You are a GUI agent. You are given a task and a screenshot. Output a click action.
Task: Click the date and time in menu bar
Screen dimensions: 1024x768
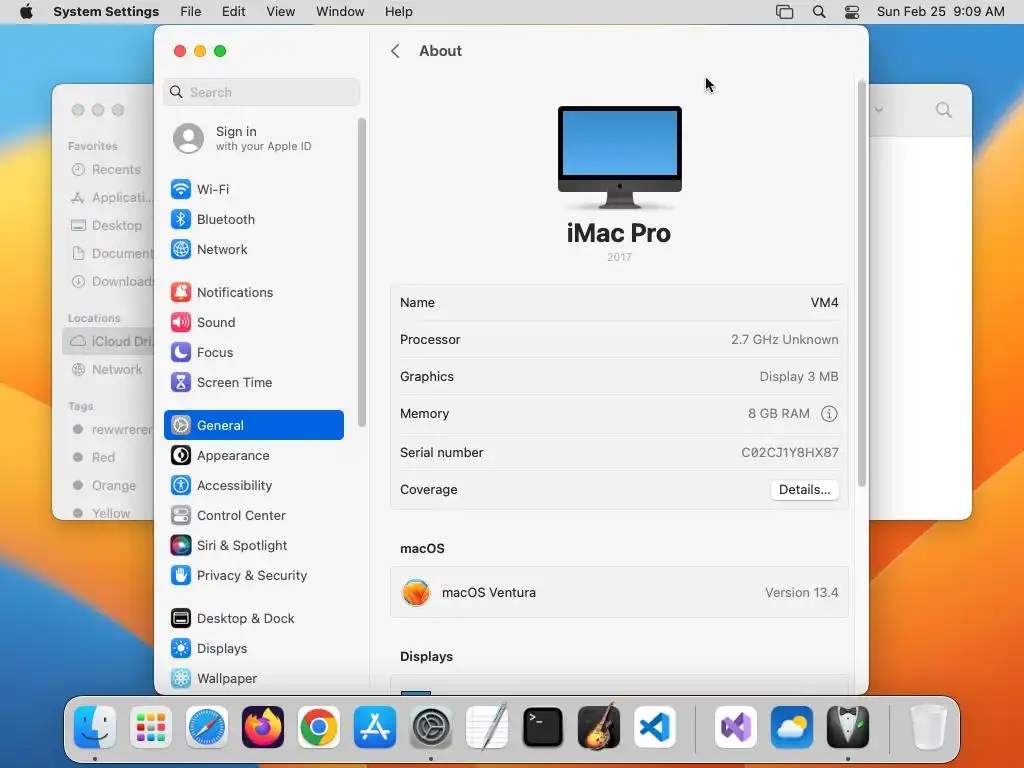(940, 12)
